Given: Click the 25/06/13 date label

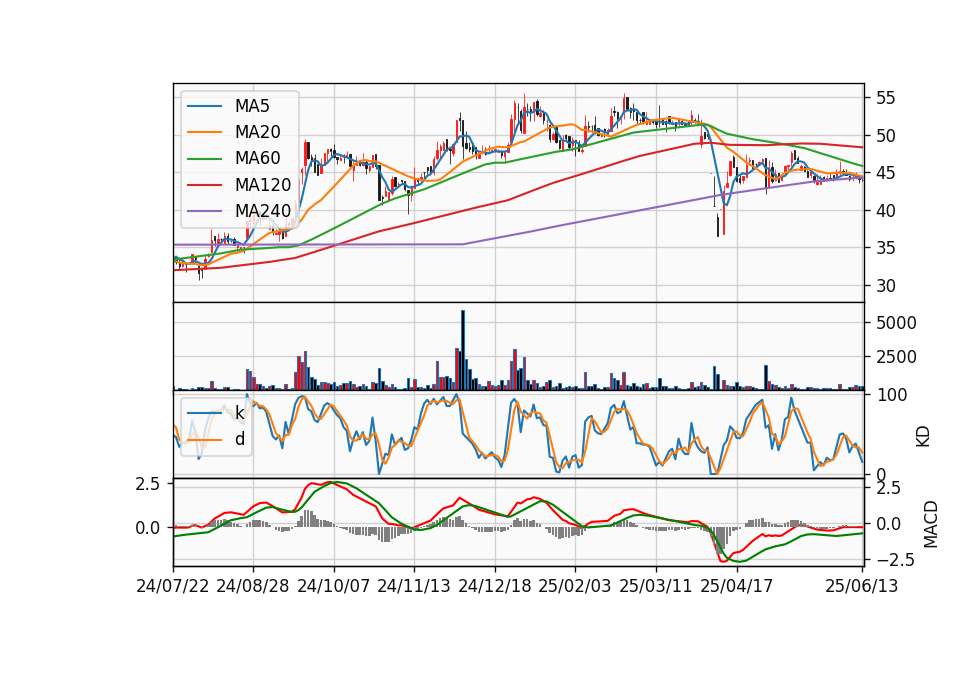Looking at the screenshot, I should (x=861, y=586).
